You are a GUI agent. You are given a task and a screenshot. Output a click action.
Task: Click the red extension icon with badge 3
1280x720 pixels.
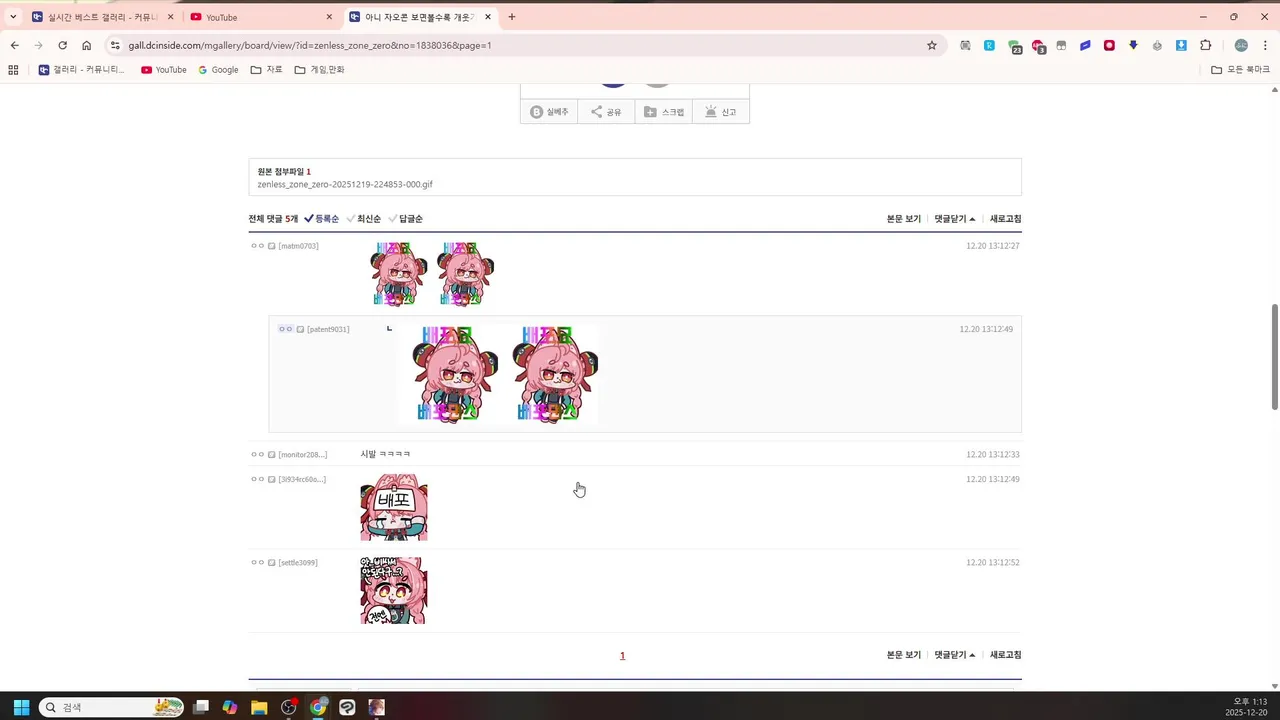click(1038, 46)
